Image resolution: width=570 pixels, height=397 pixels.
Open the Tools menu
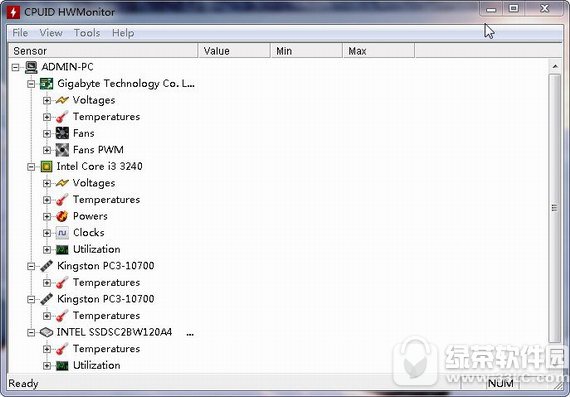click(x=87, y=33)
